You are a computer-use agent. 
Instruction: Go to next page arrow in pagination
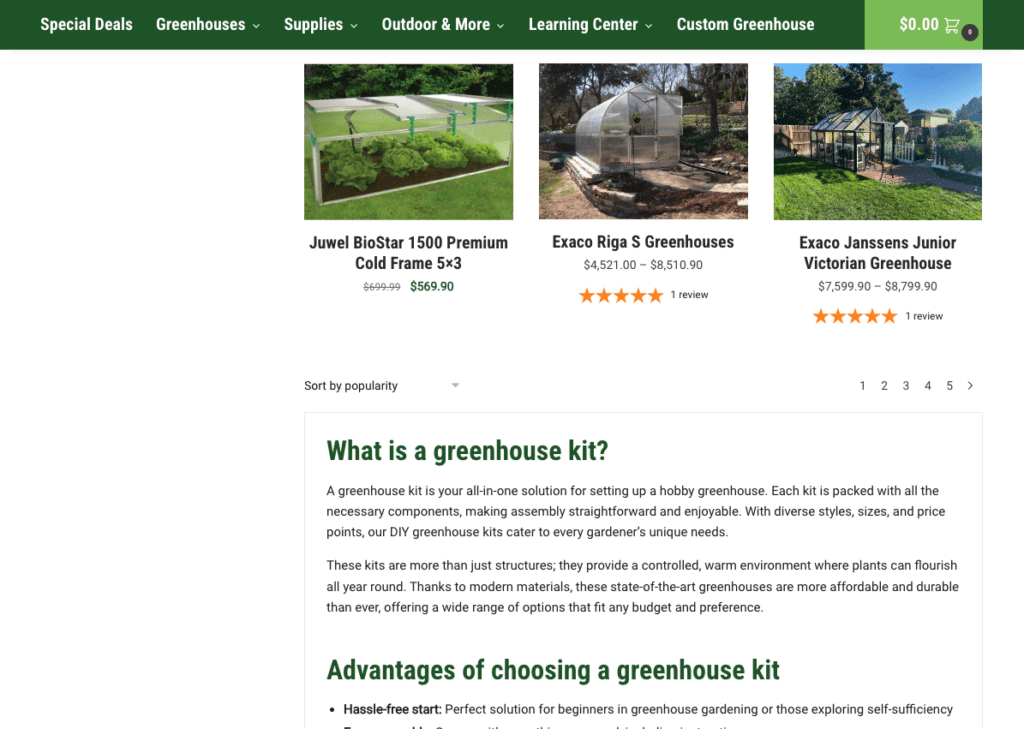970,385
